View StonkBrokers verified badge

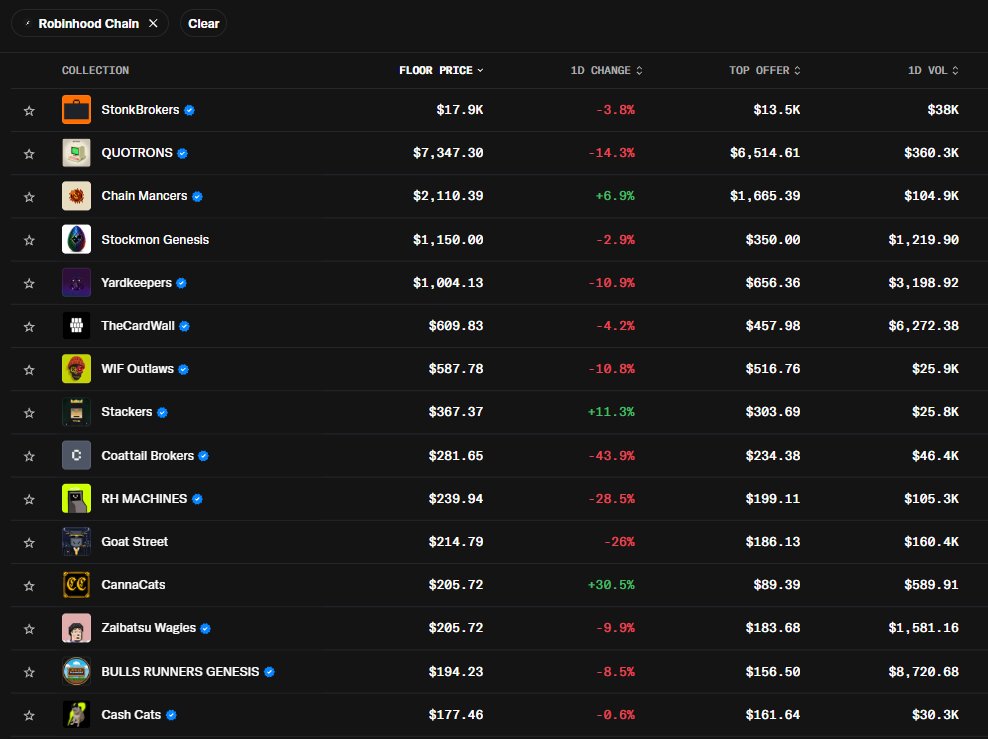[190, 110]
